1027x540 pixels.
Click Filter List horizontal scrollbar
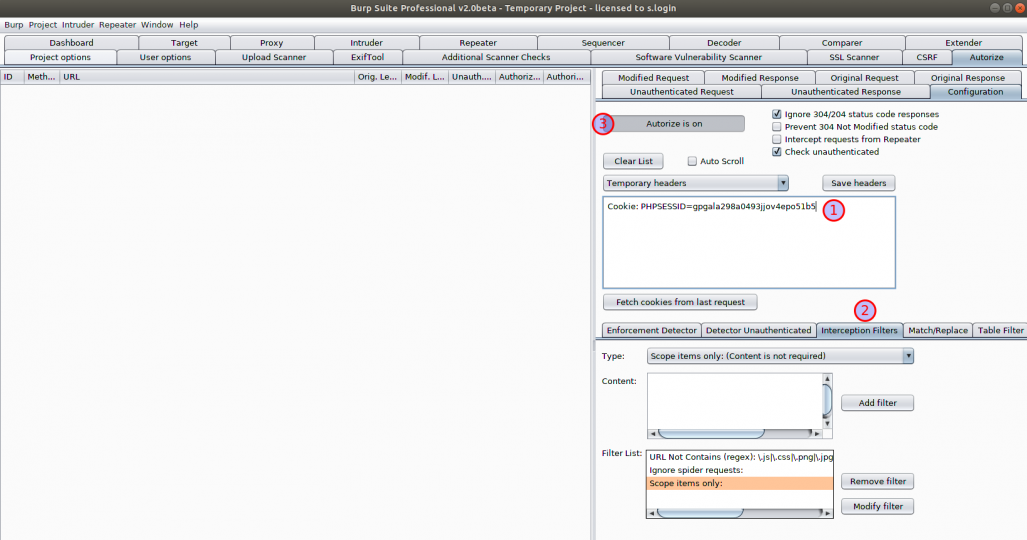739,513
